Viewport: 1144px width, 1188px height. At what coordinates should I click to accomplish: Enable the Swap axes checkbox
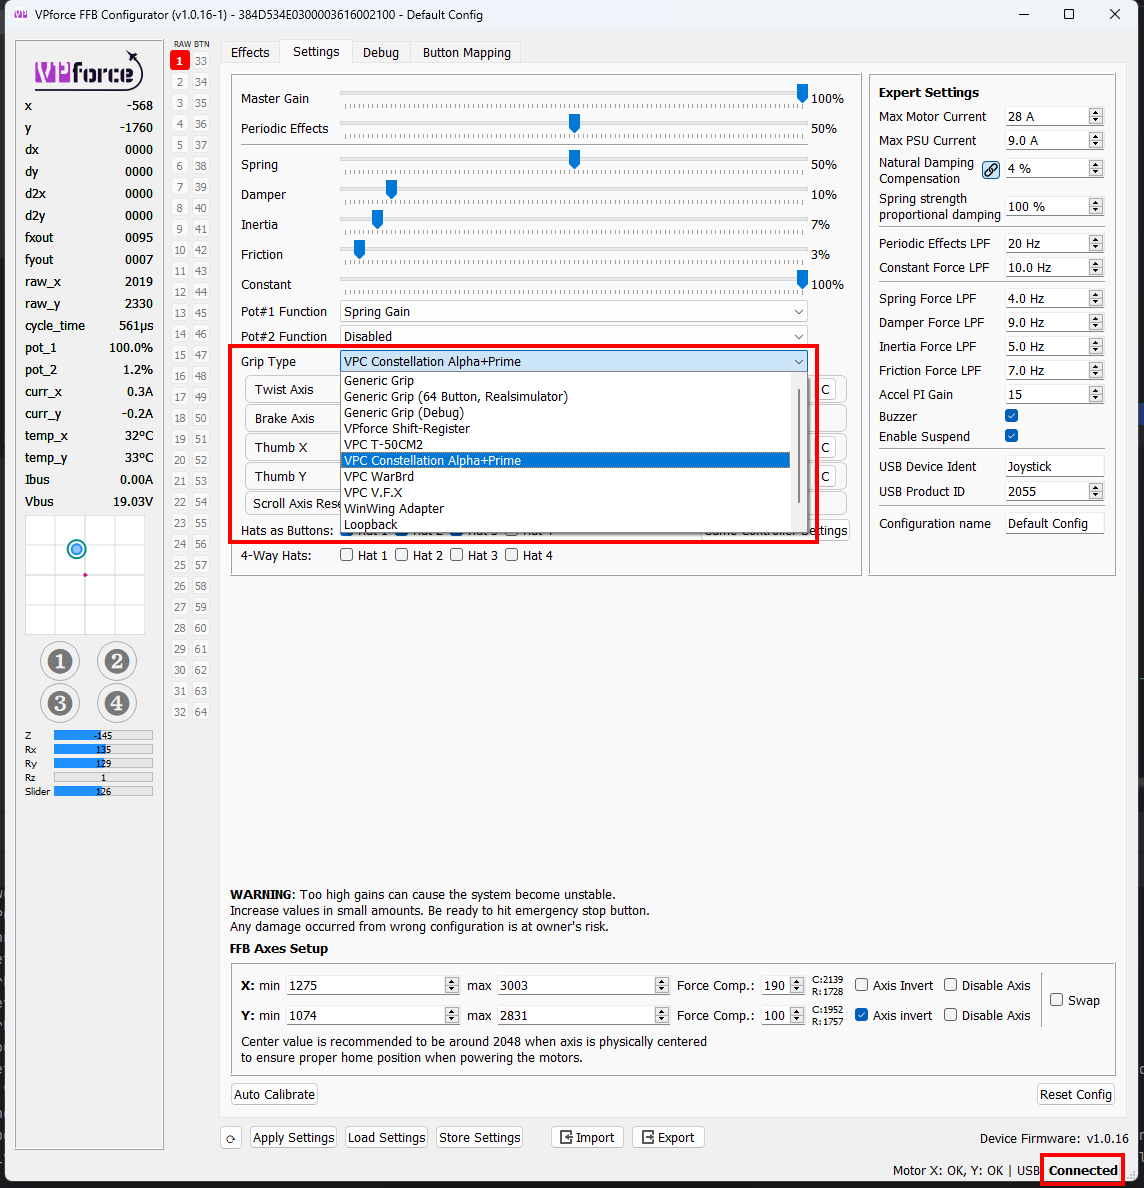click(1056, 1000)
